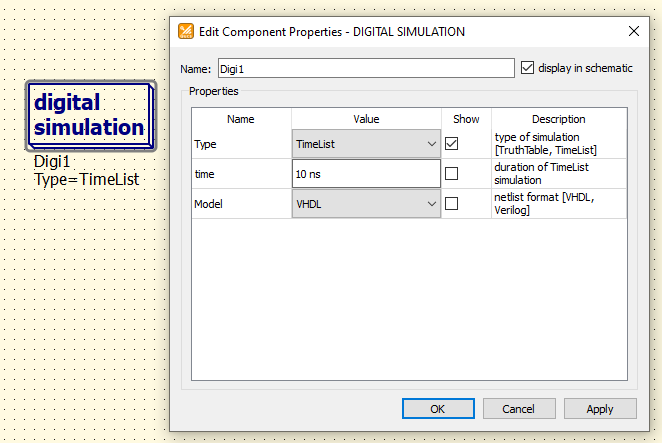Select the Digi1 label under the component
This screenshot has width=662, height=443.
[x=52, y=162]
